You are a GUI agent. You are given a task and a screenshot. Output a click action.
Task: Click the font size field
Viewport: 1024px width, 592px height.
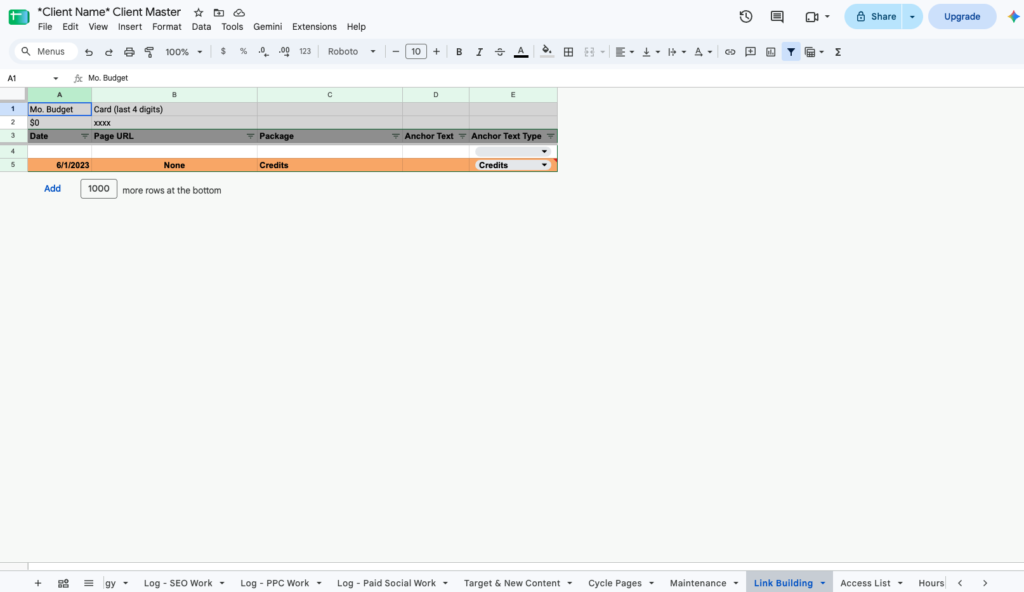416,52
